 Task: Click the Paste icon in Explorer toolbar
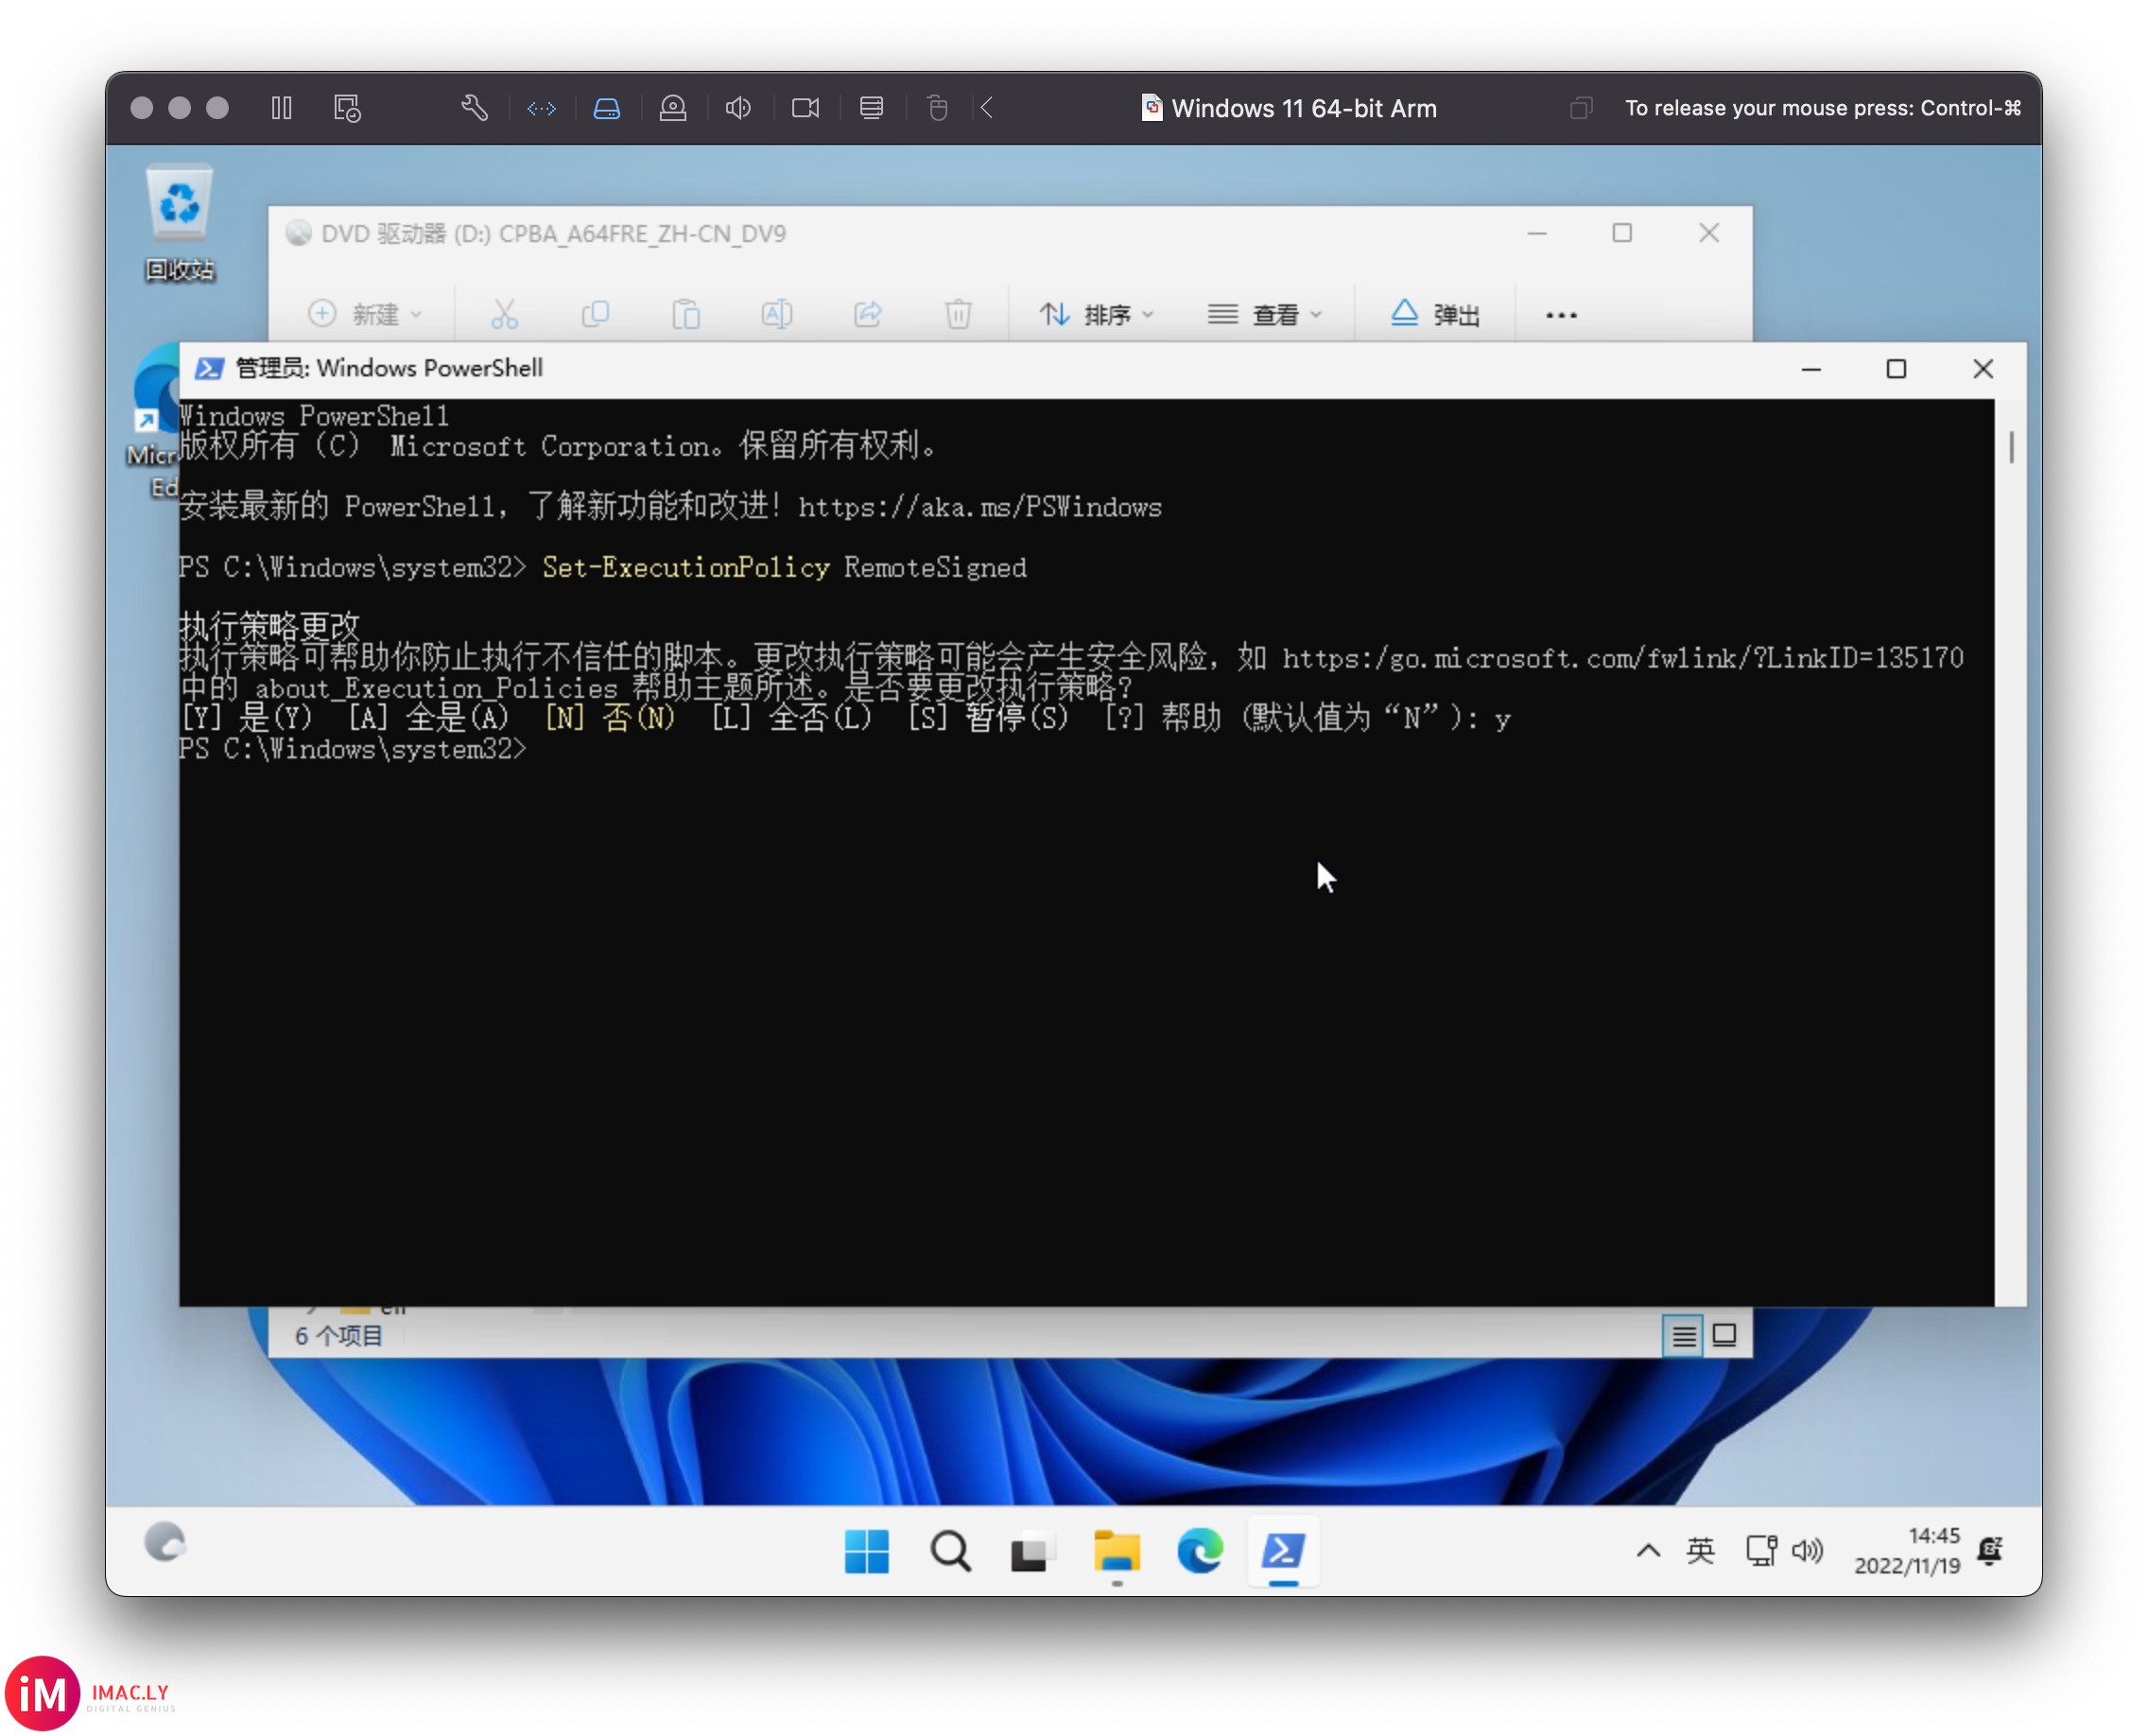[x=686, y=315]
